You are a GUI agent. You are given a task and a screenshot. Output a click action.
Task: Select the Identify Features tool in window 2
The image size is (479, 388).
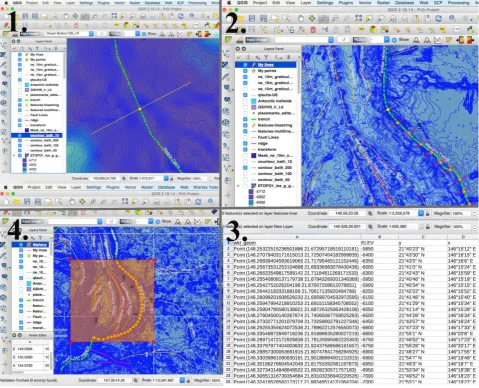452,18
